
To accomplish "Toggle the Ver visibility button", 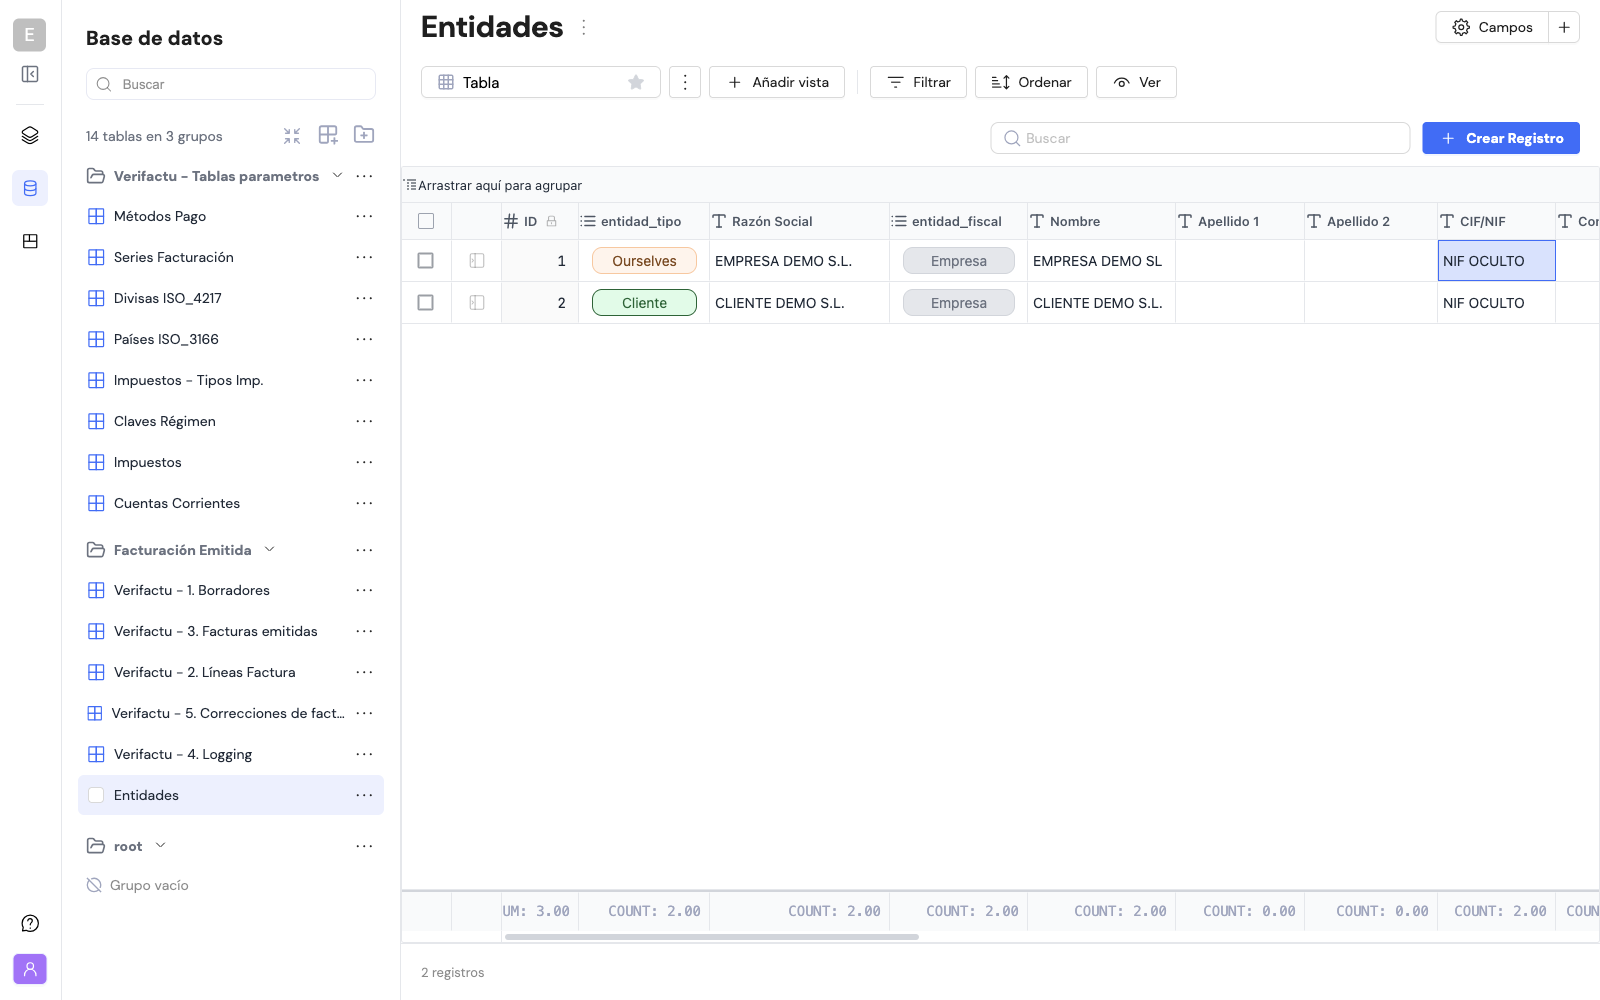I will [x=1136, y=82].
